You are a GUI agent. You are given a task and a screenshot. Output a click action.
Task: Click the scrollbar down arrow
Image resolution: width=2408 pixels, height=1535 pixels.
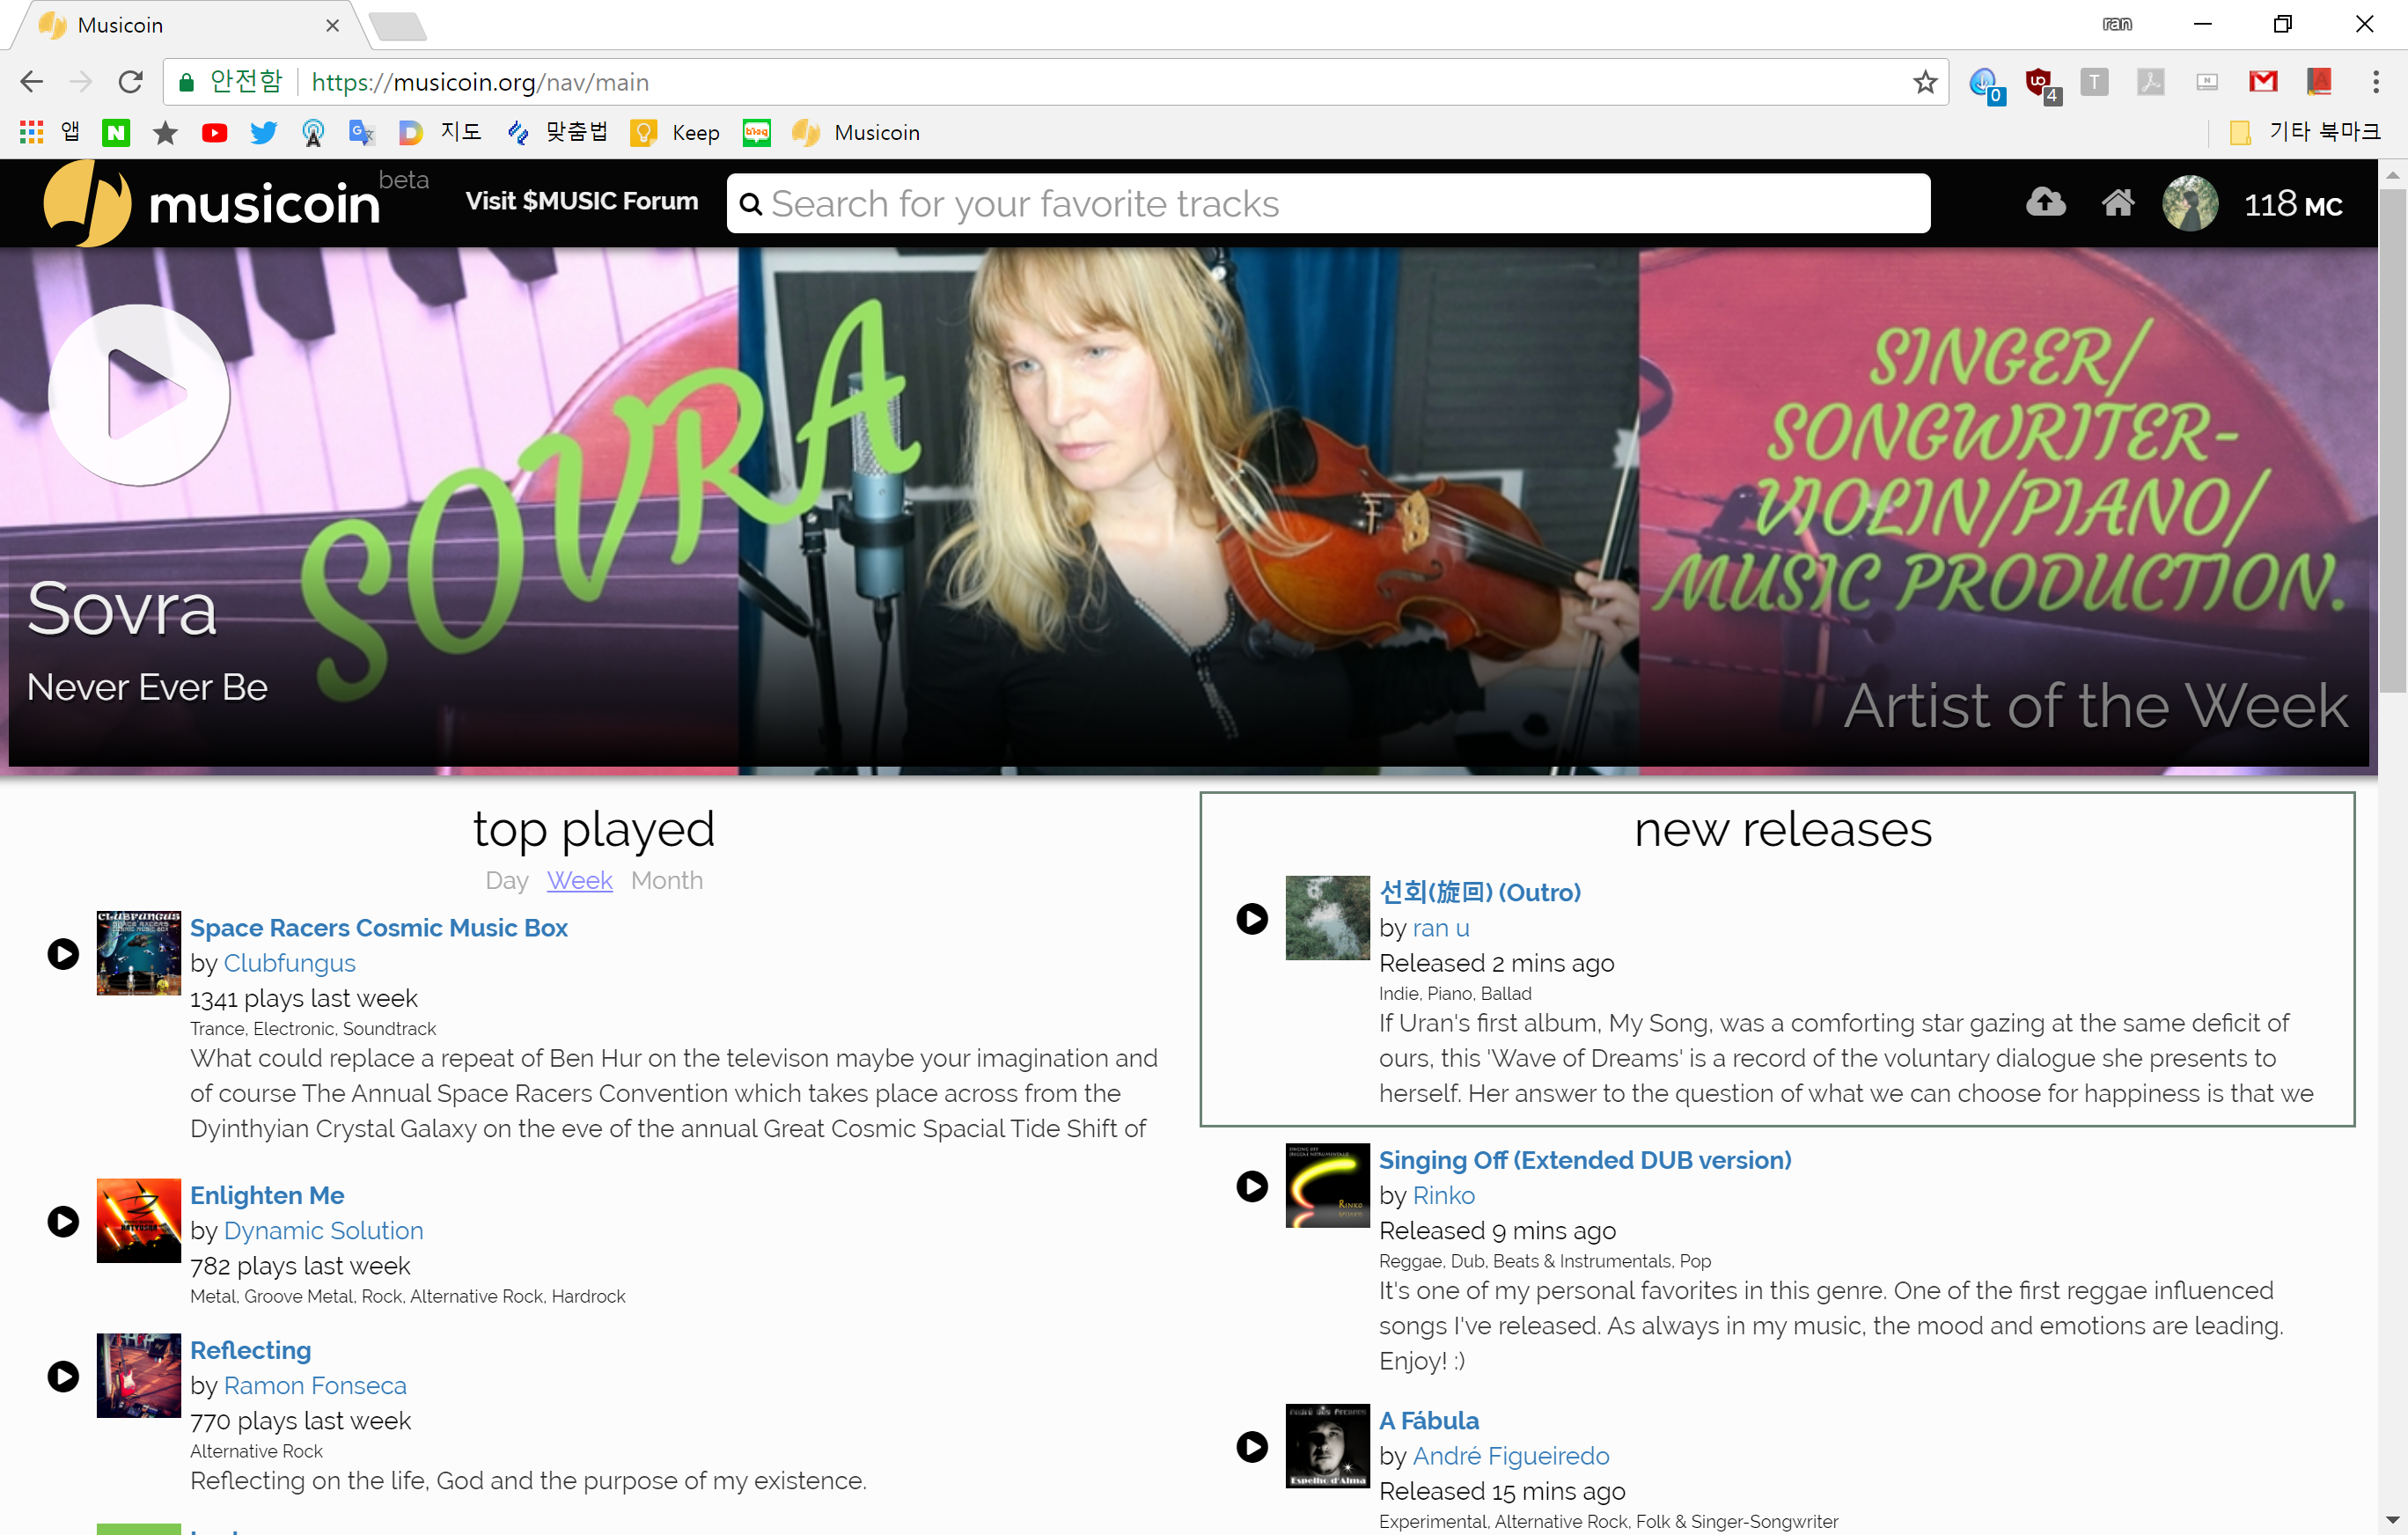click(x=2393, y=1522)
